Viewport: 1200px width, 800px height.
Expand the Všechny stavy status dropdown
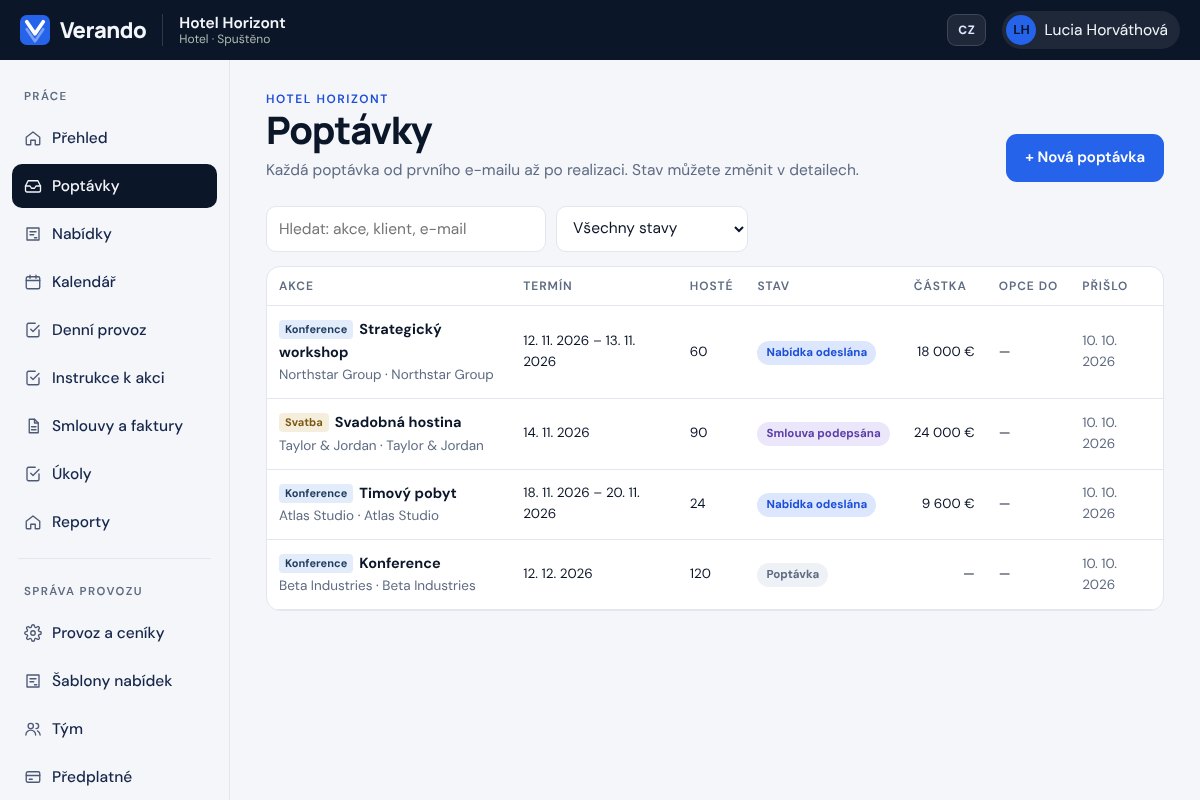pyautogui.click(x=652, y=229)
